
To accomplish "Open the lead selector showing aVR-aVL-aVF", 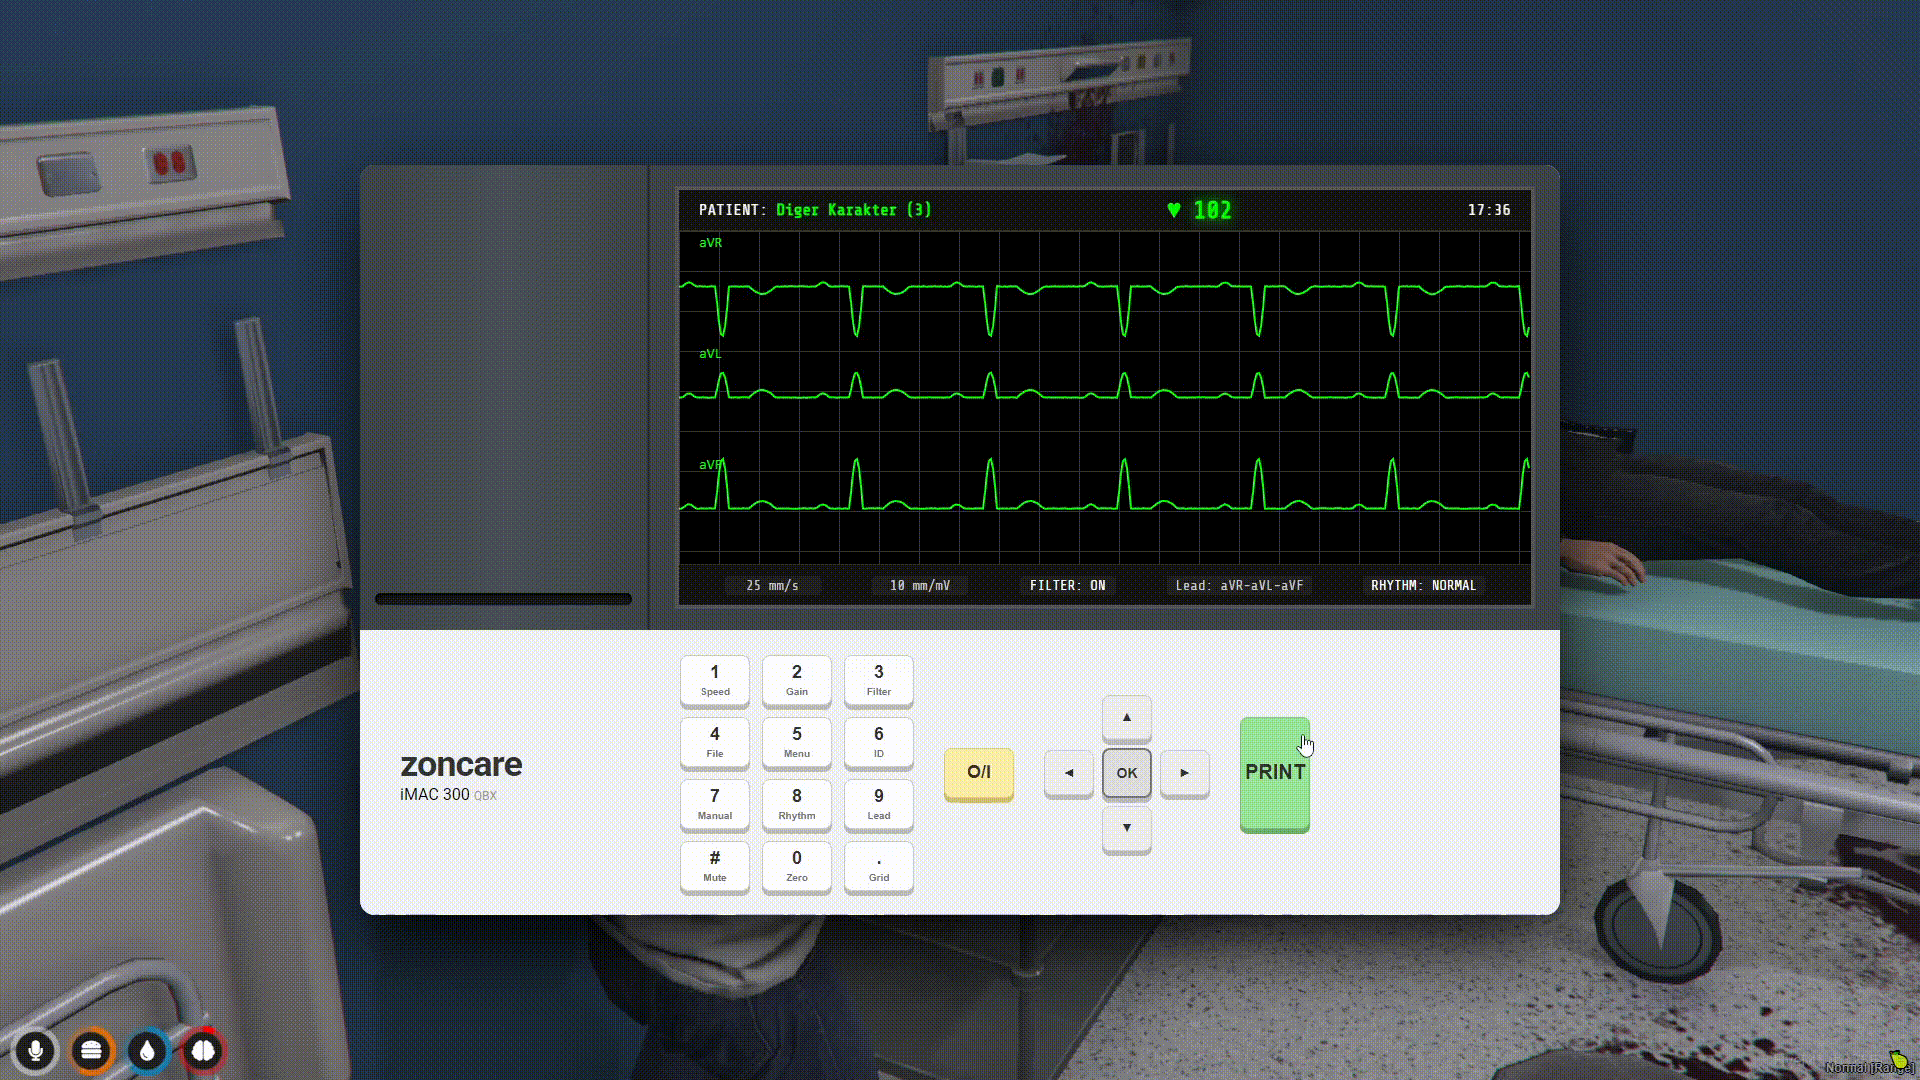I will [x=1240, y=585].
